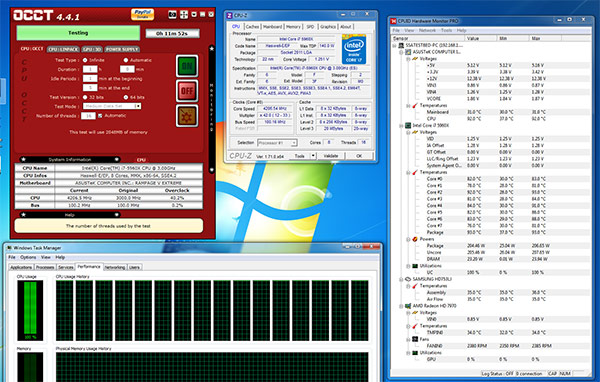600x382 pixels.
Task: Select the Automatic test type radio button
Action: (x=126, y=60)
